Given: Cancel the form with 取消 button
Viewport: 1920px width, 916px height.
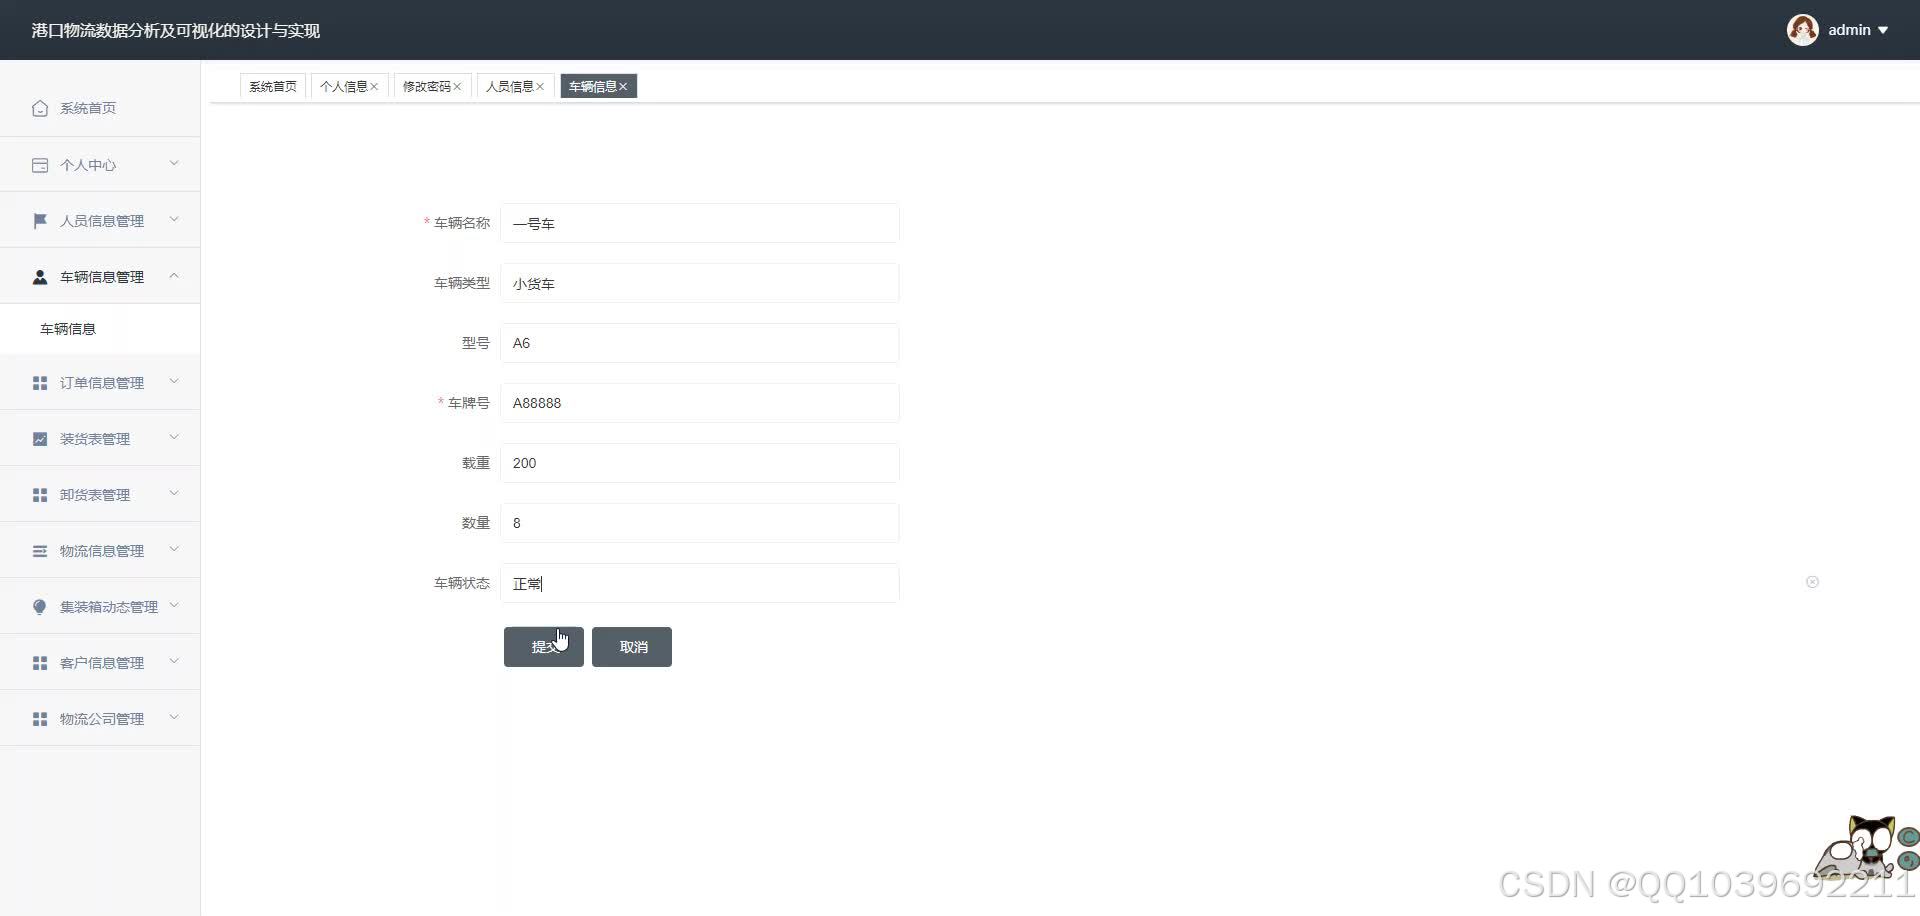Looking at the screenshot, I should tap(632, 647).
